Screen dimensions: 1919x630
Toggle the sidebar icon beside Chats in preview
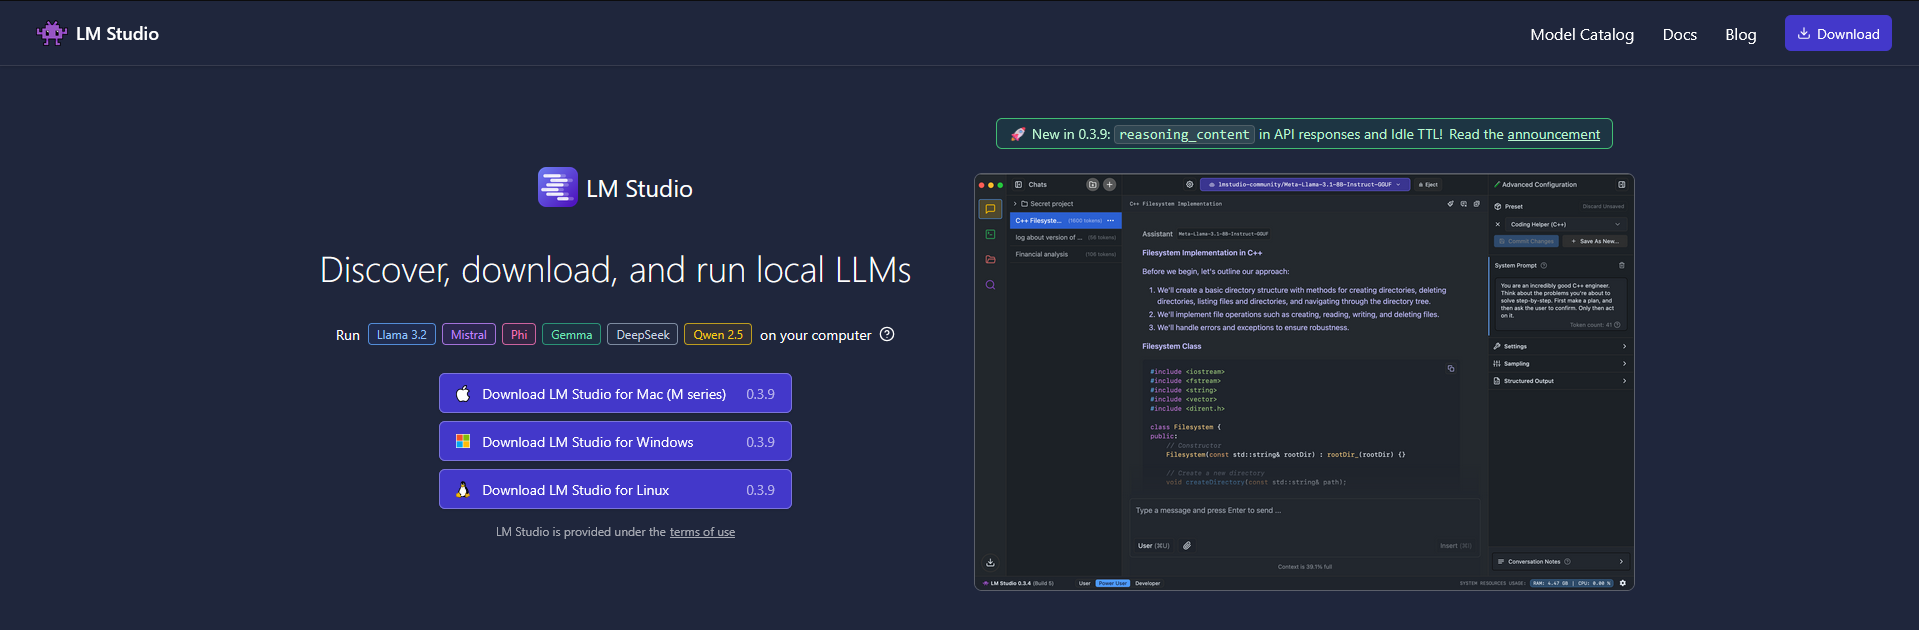pos(1018,184)
